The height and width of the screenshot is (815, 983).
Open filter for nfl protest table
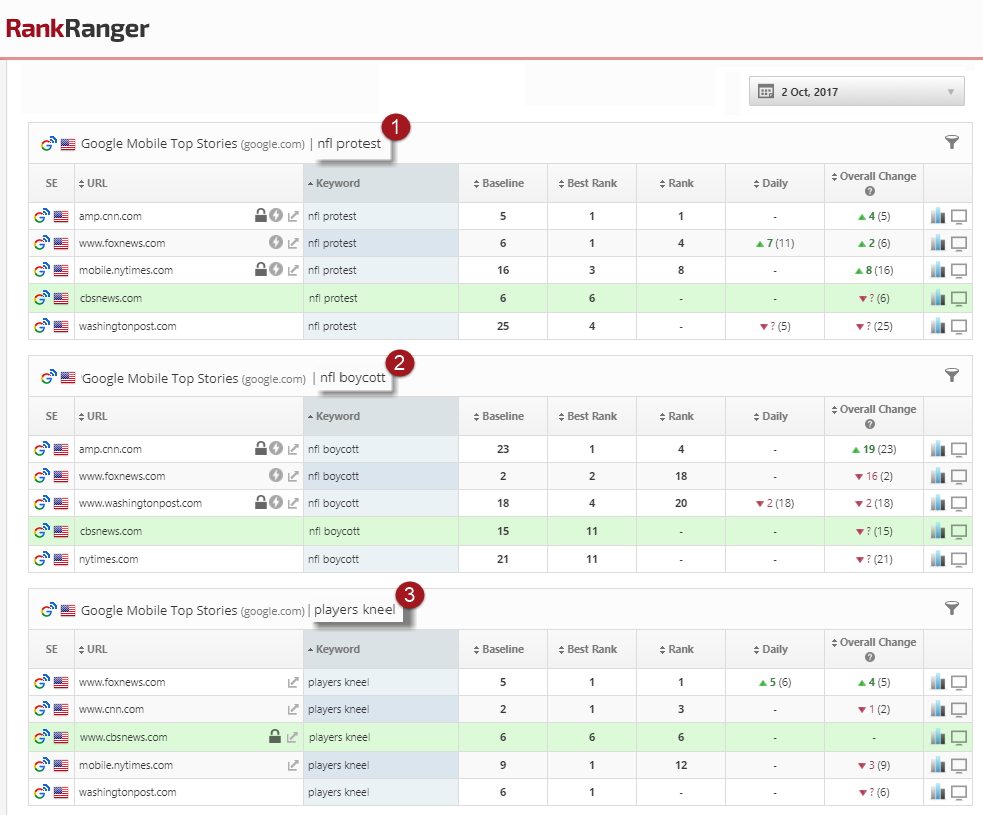pos(951,143)
